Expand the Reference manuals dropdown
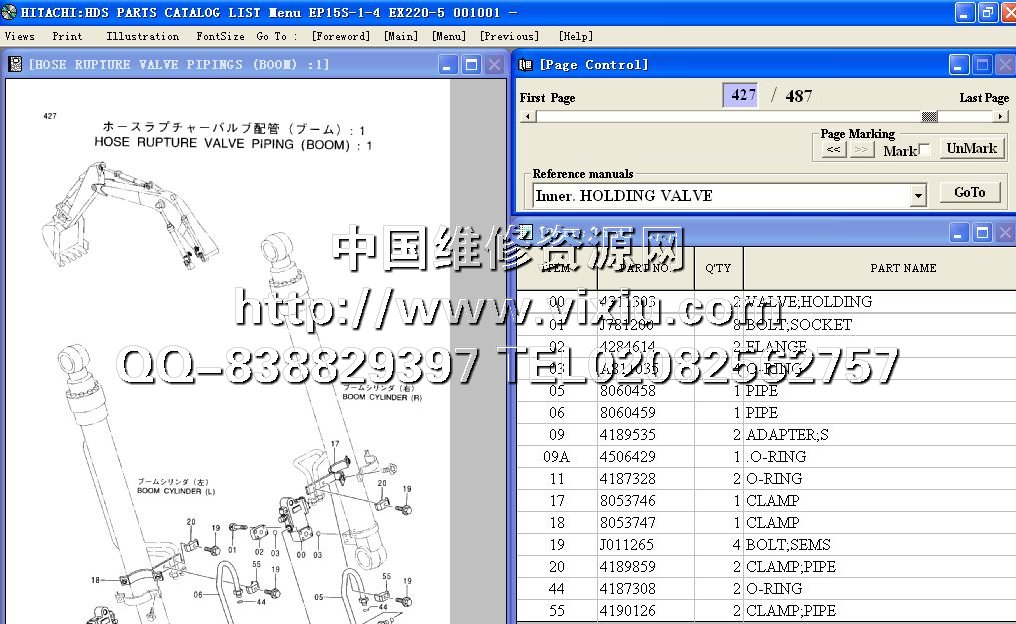 pyautogui.click(x=918, y=195)
